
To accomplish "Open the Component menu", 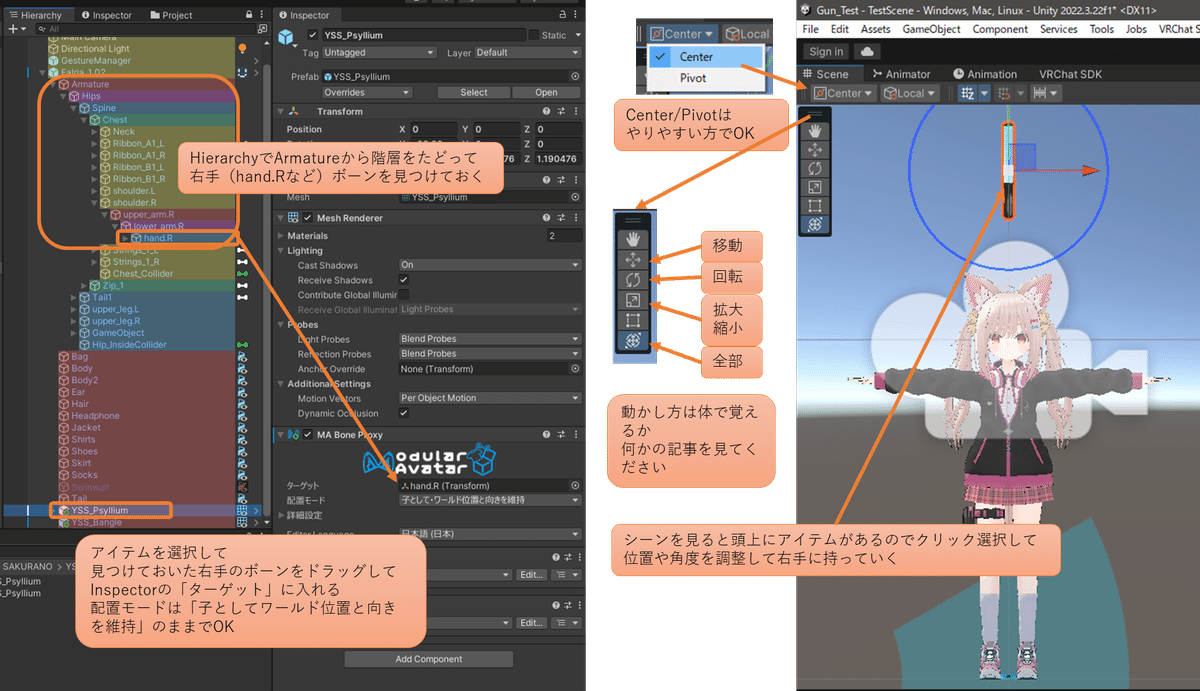I will [1000, 30].
